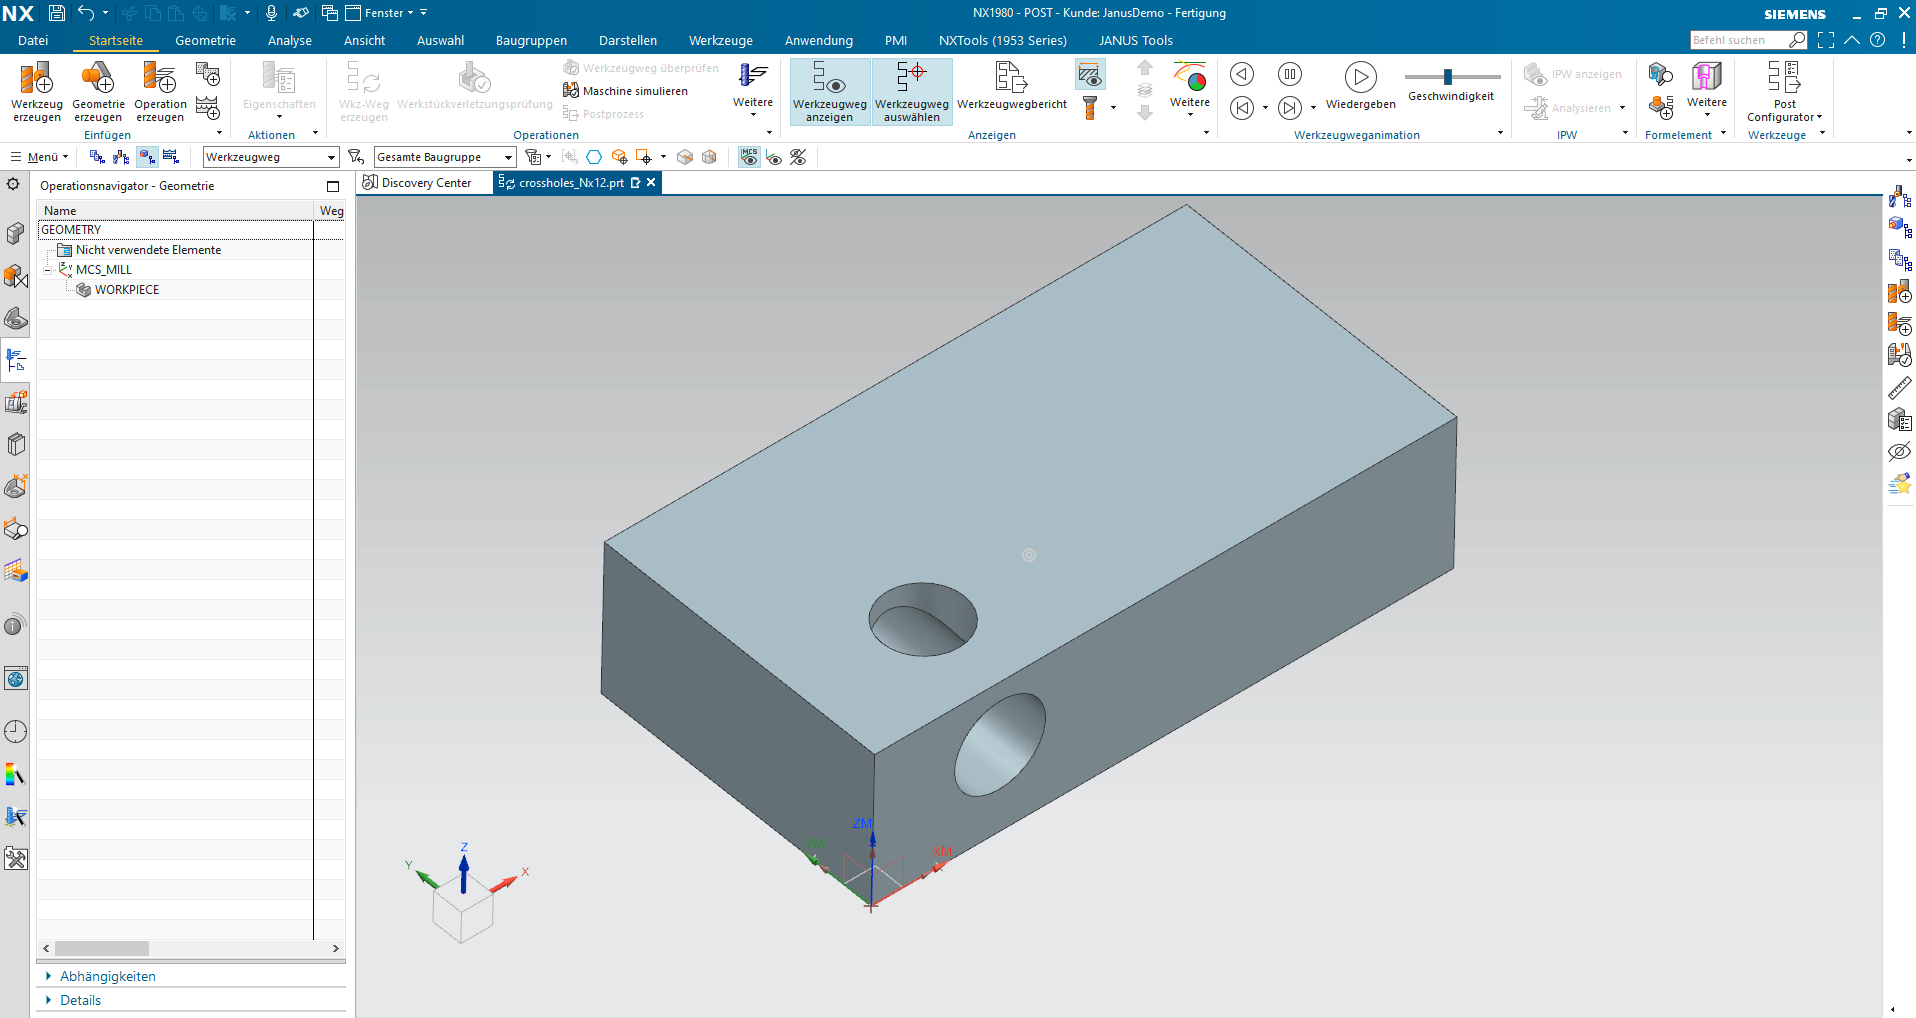
Task: Switch to the Geometrie ribbon tab
Action: 205,41
